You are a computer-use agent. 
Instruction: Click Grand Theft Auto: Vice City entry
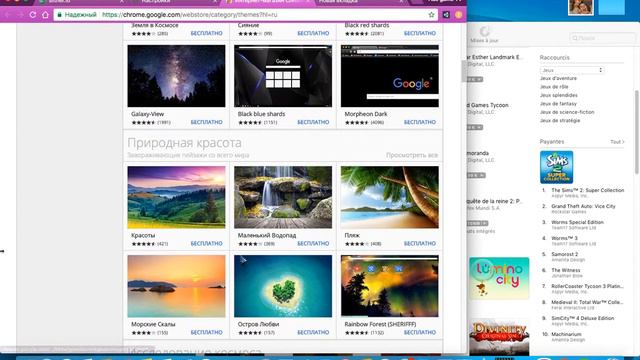(x=583, y=207)
